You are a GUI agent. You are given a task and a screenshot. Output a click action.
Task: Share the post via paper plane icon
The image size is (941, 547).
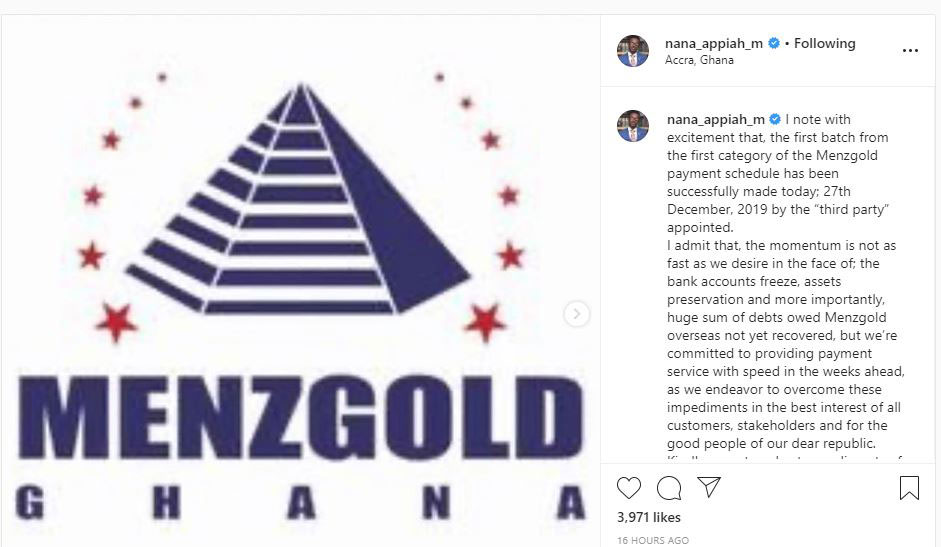[709, 487]
